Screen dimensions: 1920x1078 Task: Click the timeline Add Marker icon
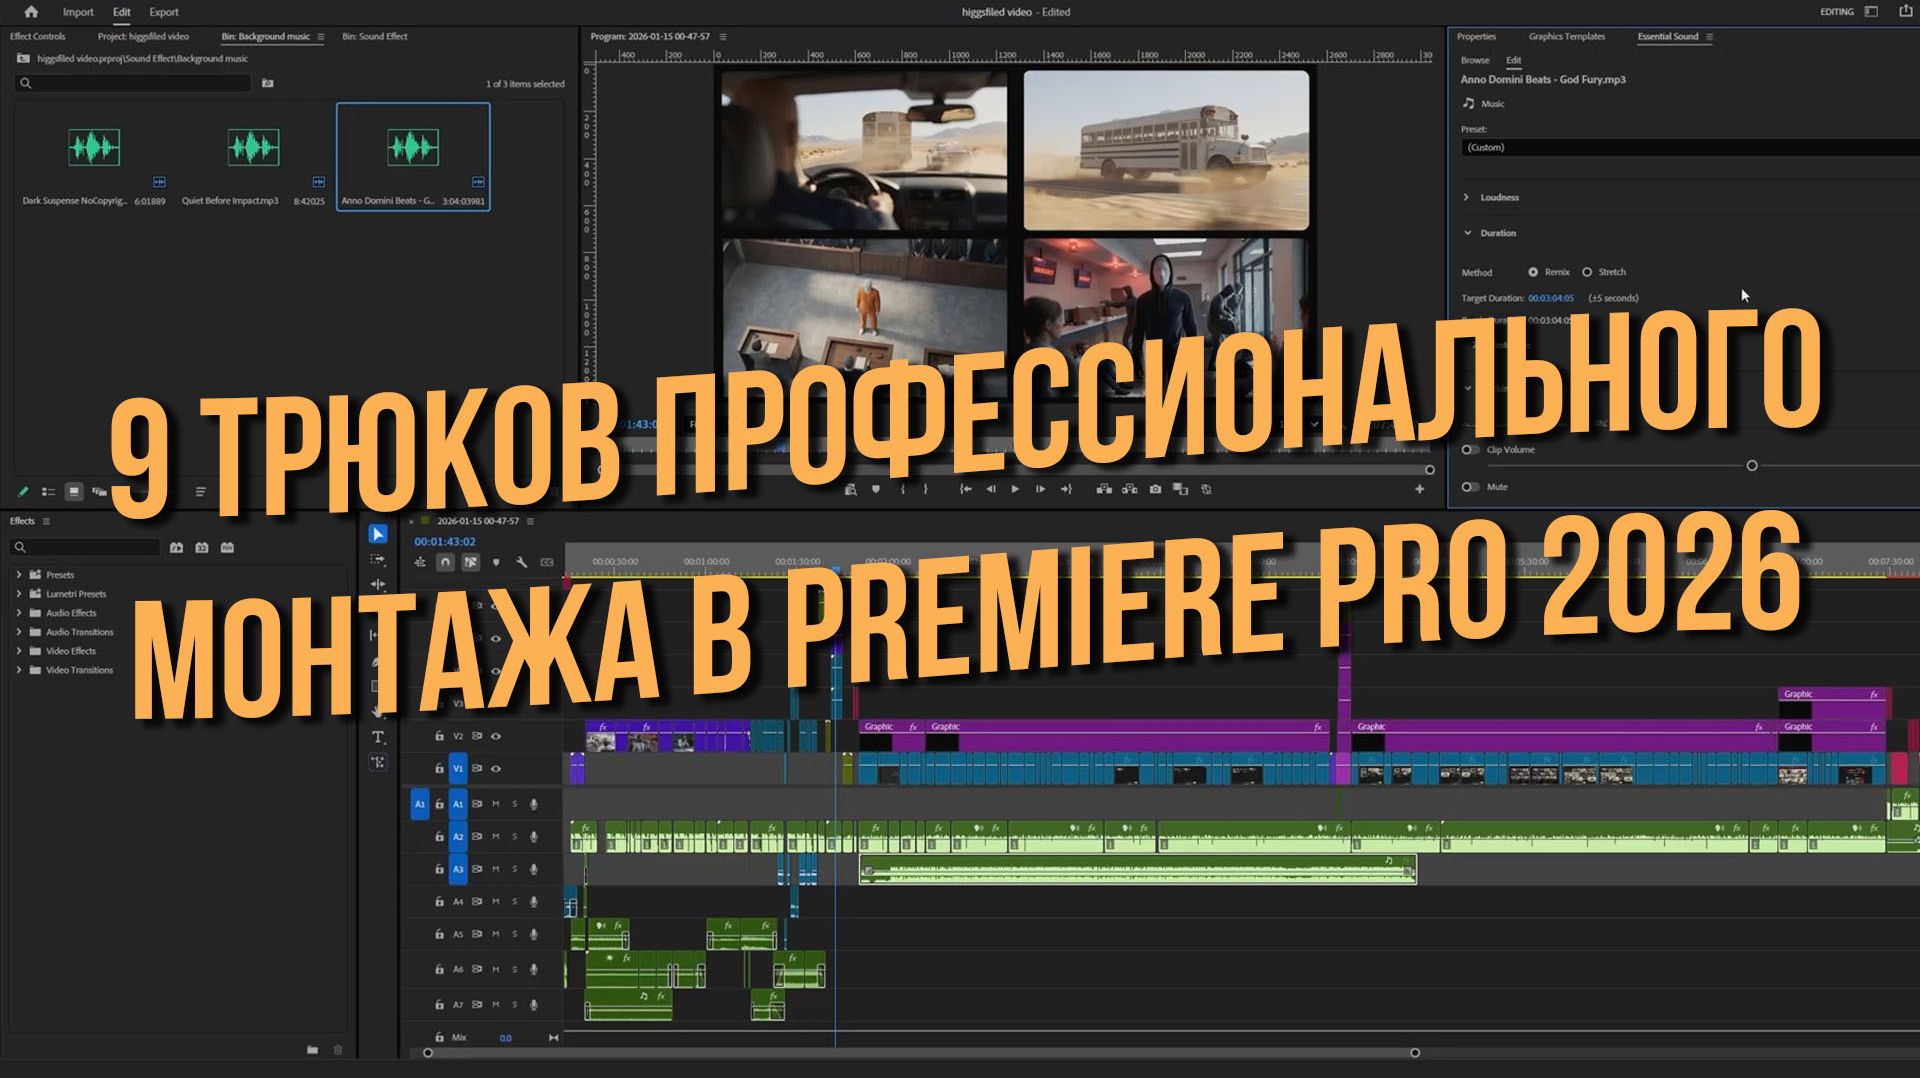pos(496,563)
